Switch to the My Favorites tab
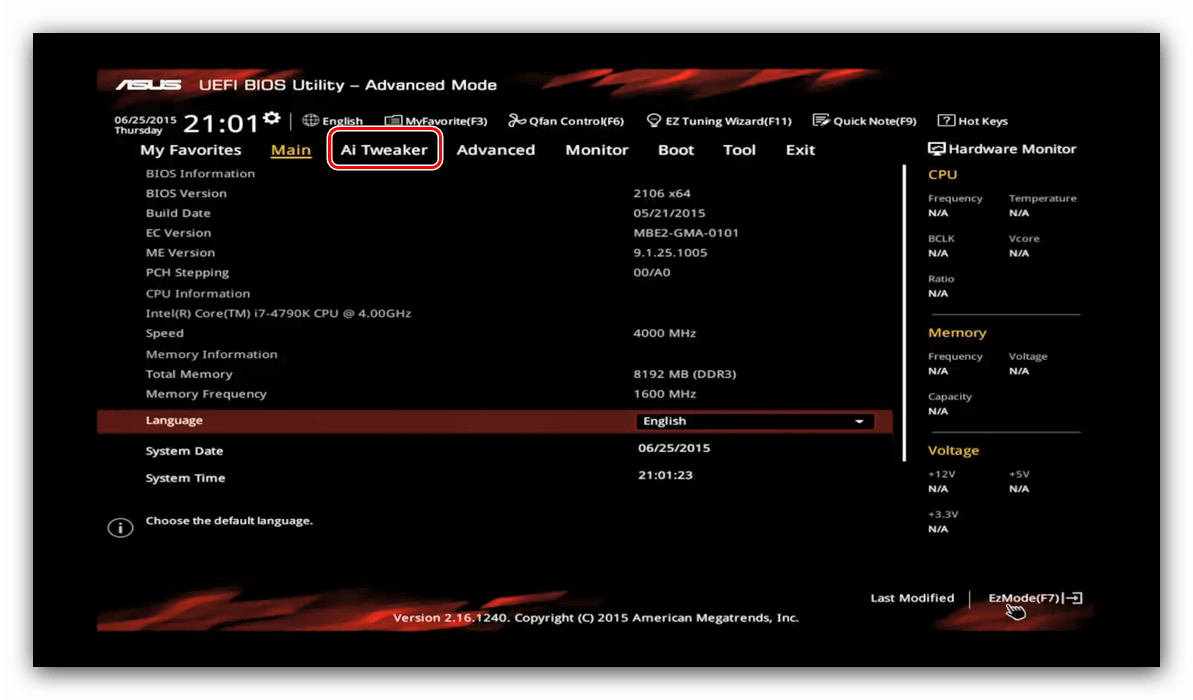Screen dimensions: 1193x700 [190, 150]
